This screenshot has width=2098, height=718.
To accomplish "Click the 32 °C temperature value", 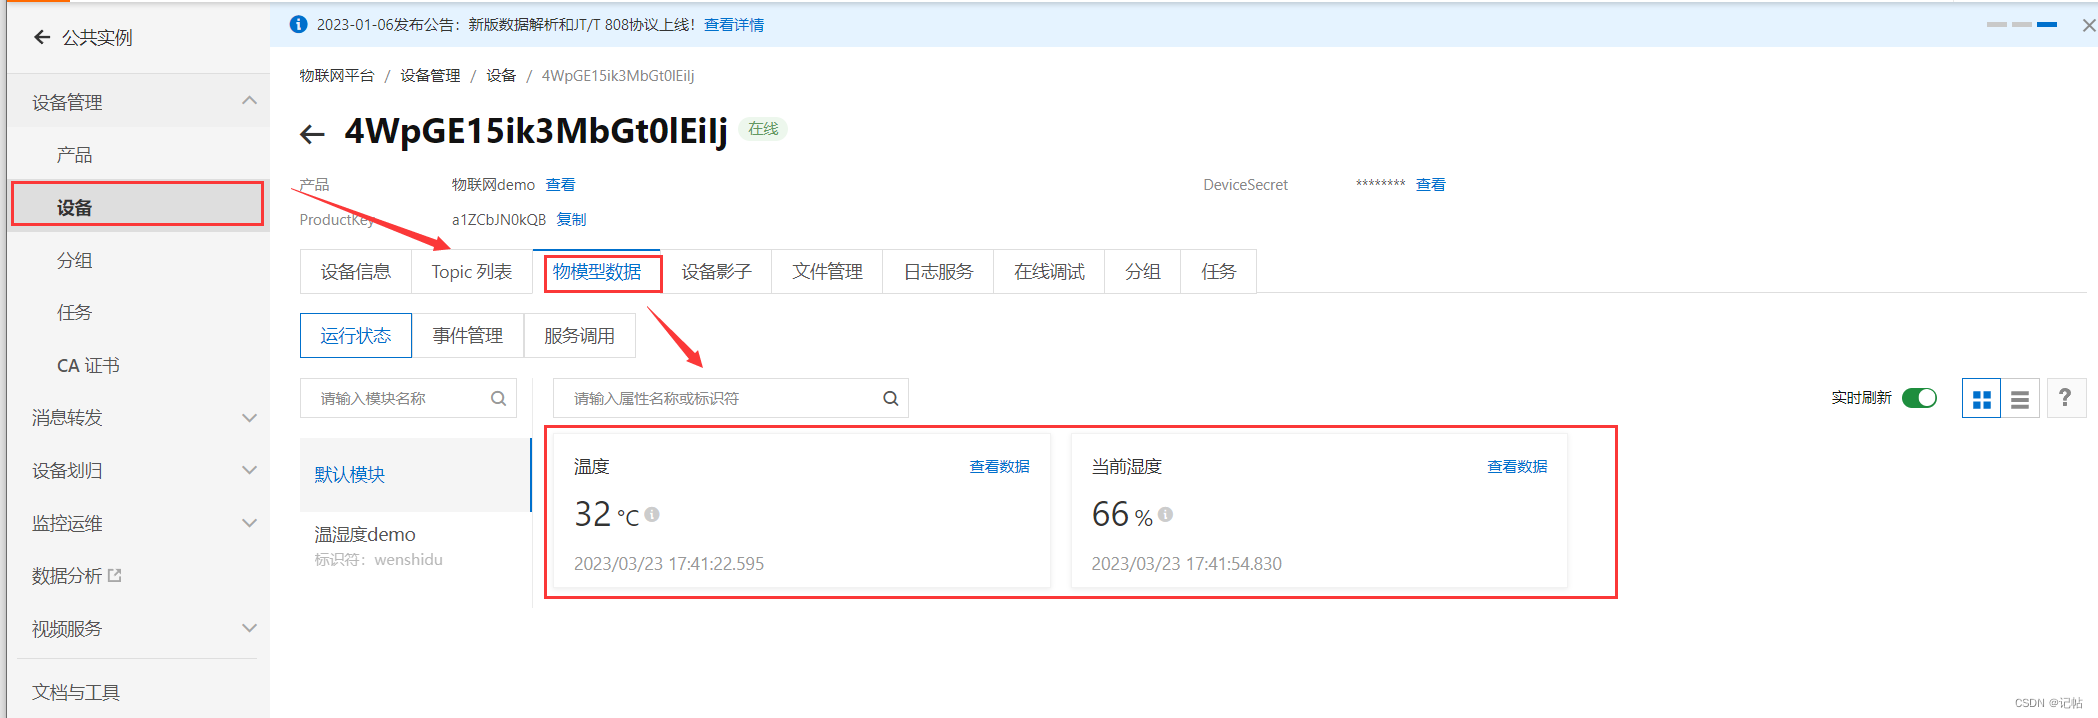I will point(606,514).
